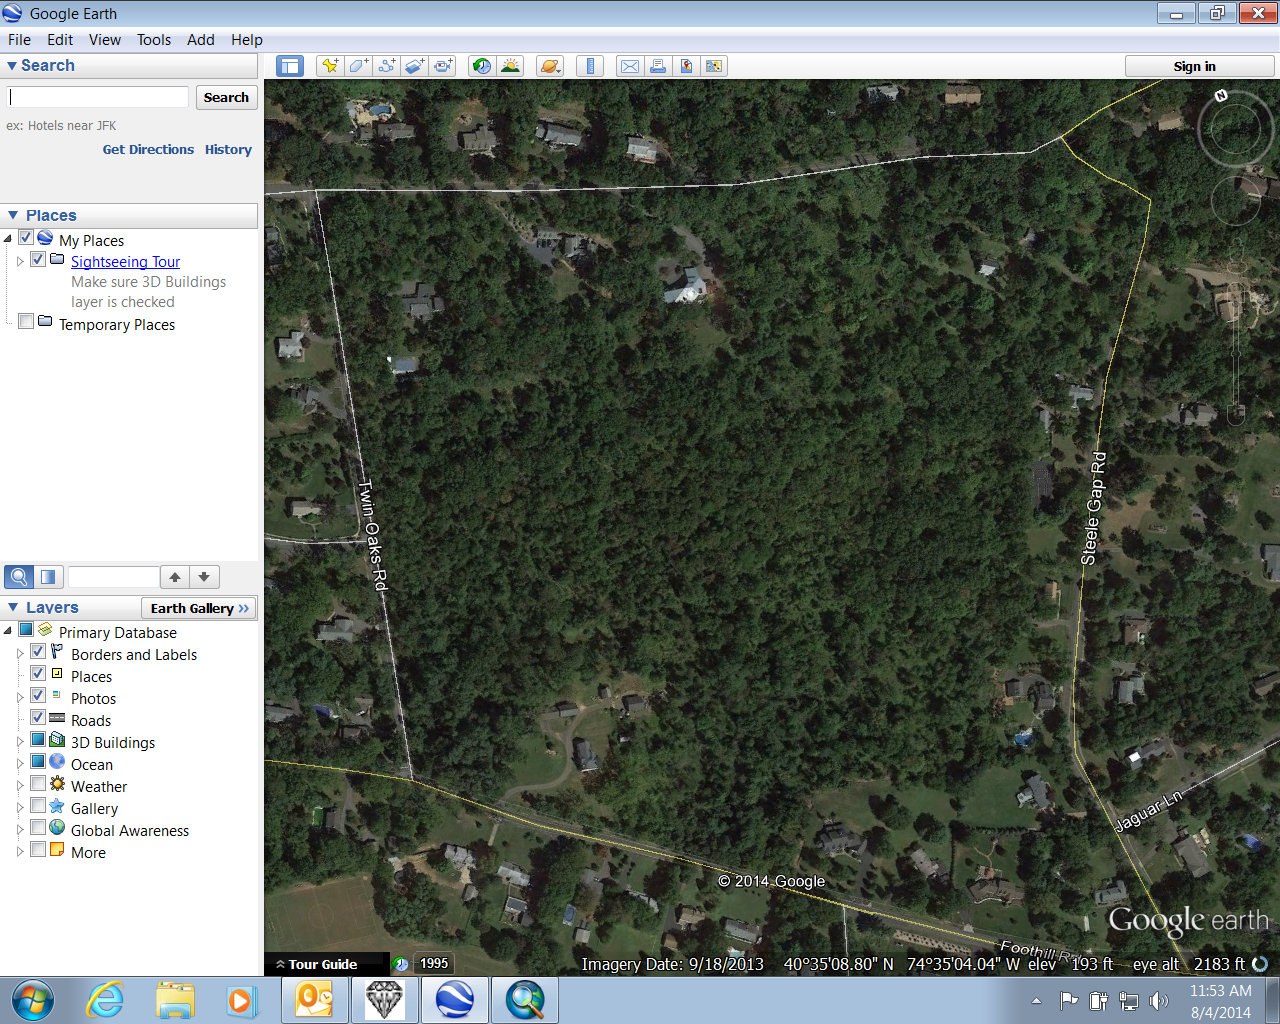Move selected place down with arrow button

coord(204,577)
